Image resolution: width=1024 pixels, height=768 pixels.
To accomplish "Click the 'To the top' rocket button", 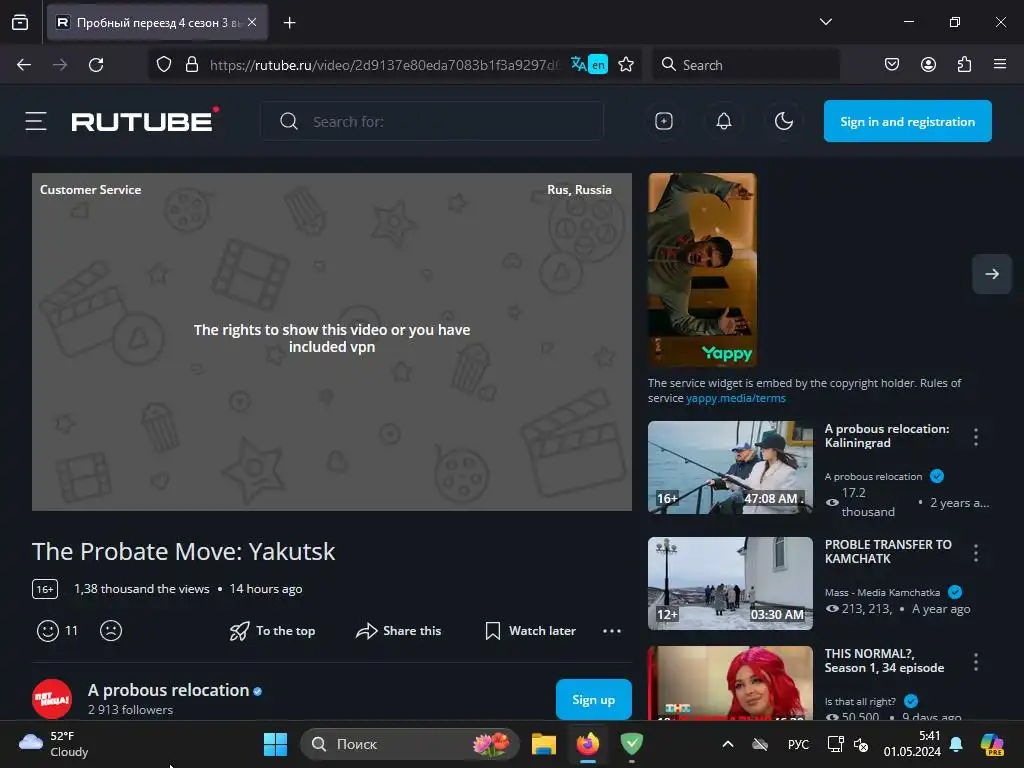I will [272, 631].
